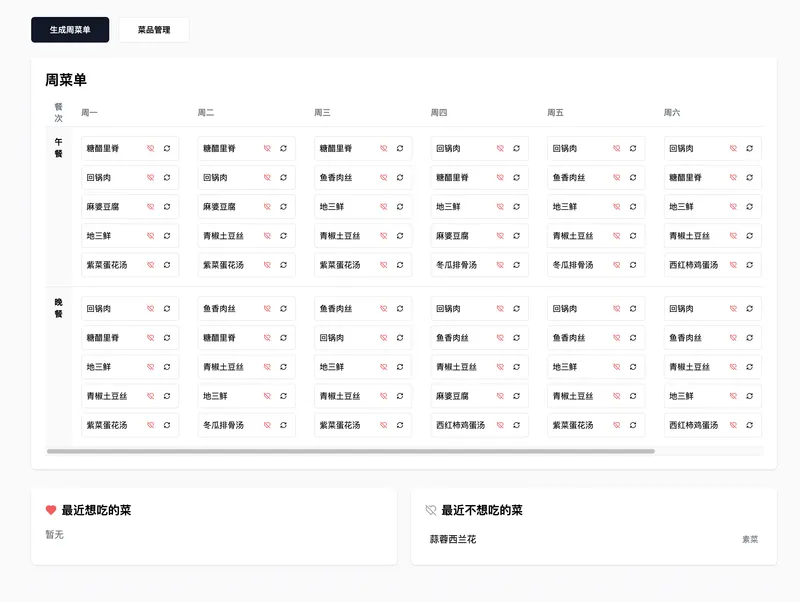
Task: Switch to the 菜品管理 tab
Action: pos(154,30)
